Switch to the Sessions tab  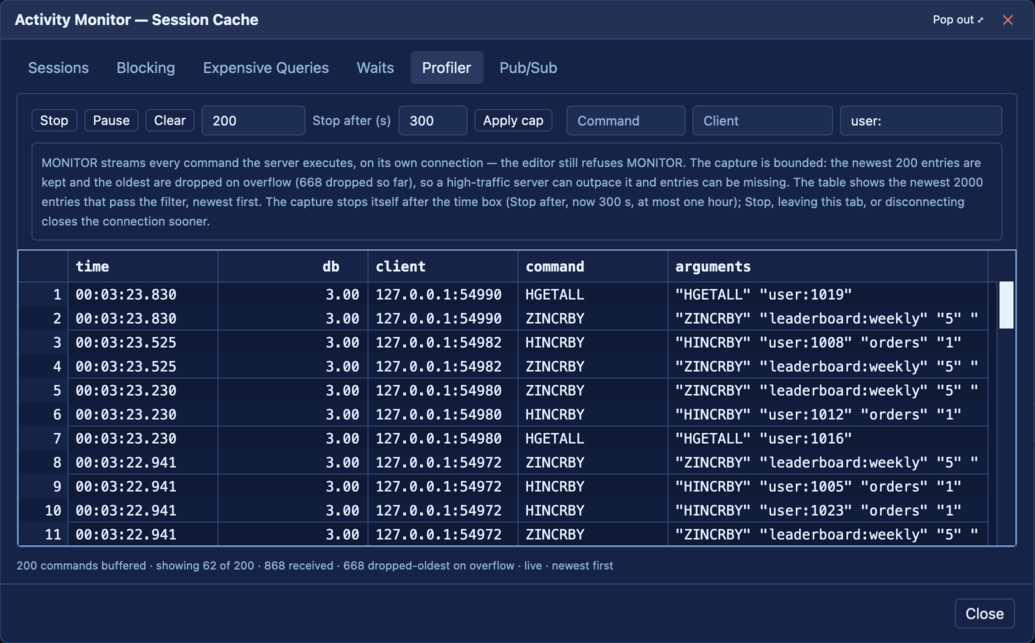point(58,68)
